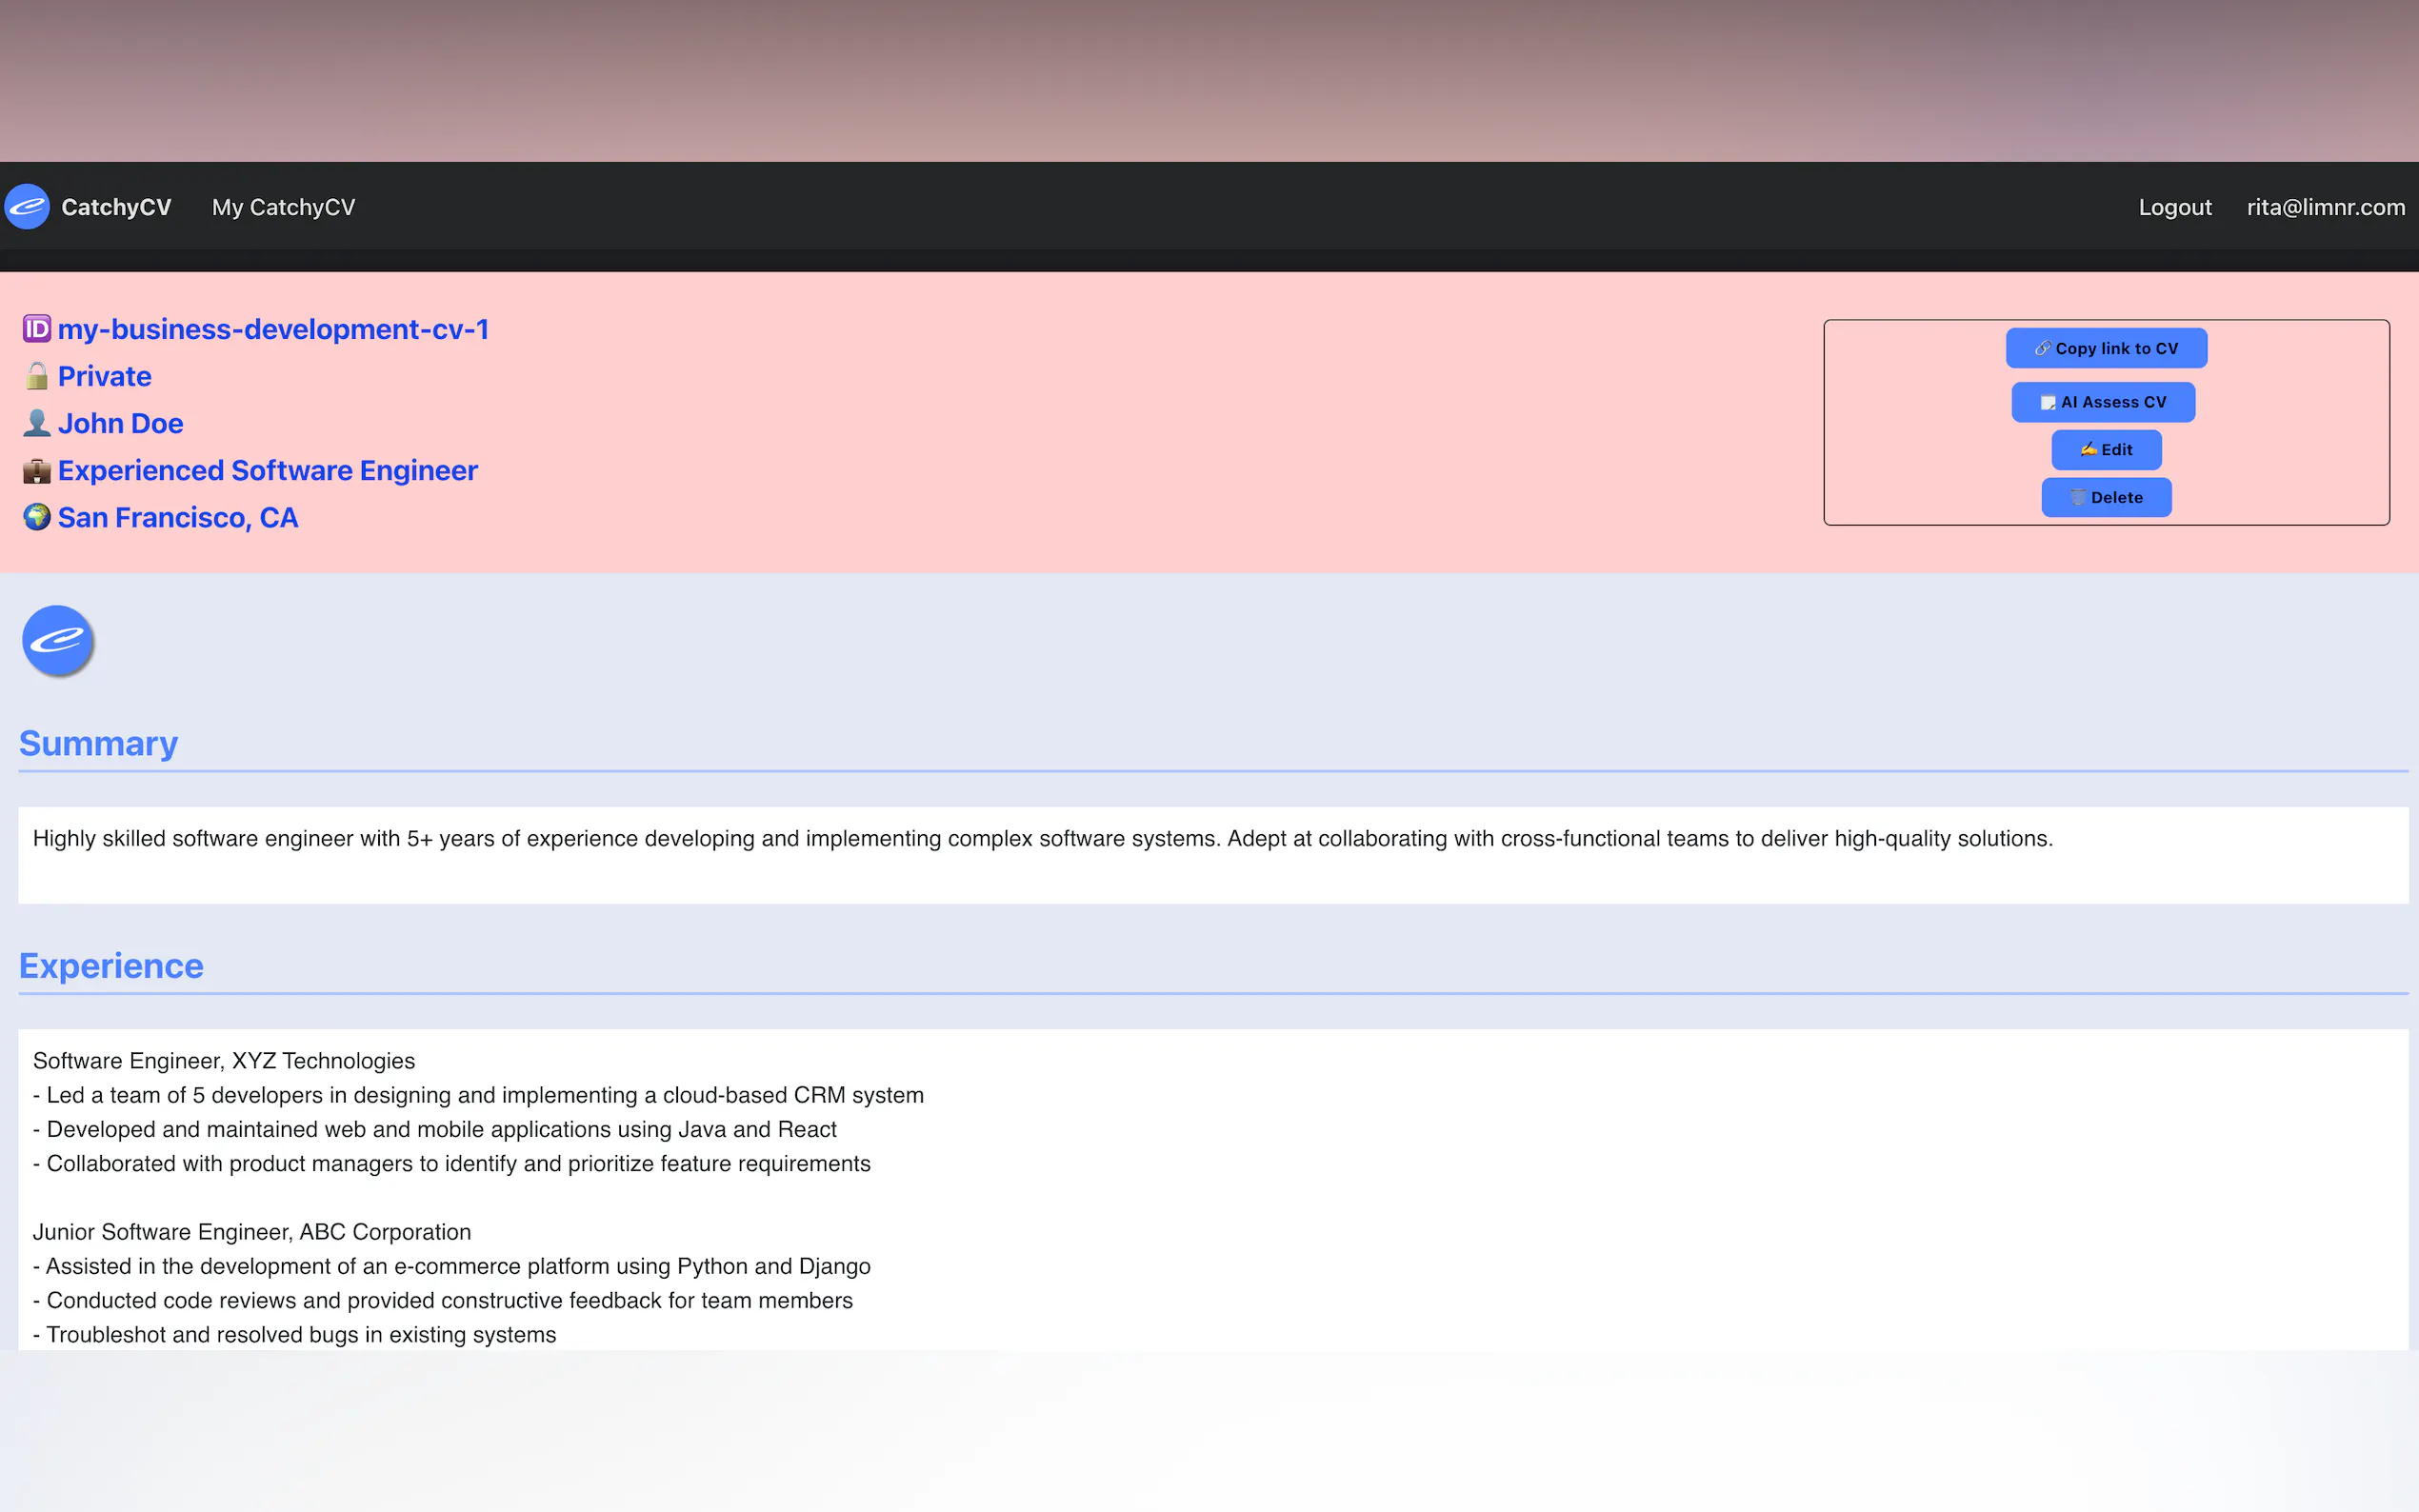Open My CatchyCV in the navigation bar
This screenshot has width=2419, height=1512.
pos(283,207)
